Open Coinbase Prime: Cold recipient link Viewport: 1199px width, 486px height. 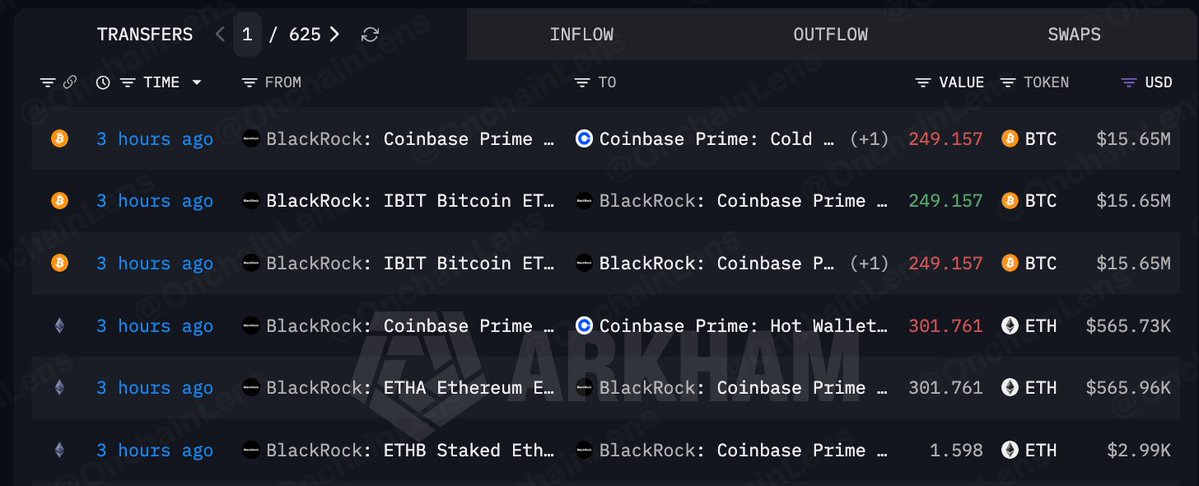click(716, 139)
